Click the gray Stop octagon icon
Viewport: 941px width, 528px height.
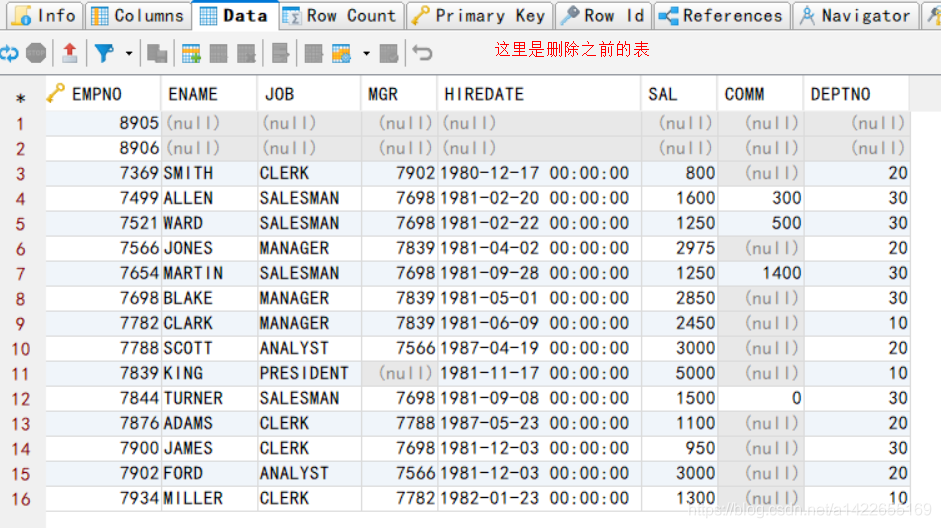pos(36,53)
